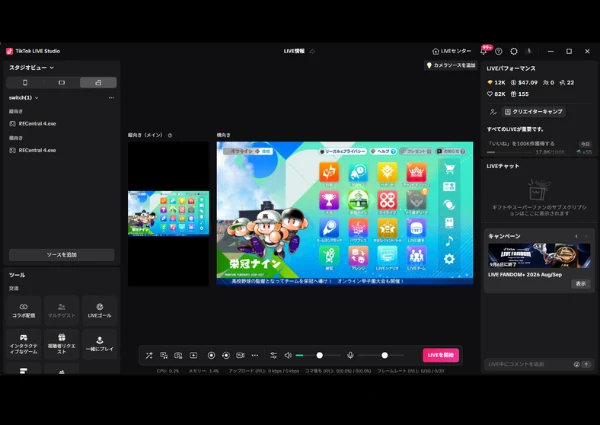Open the クリエイターキャンプ button
The image size is (600, 425).
click(x=534, y=112)
